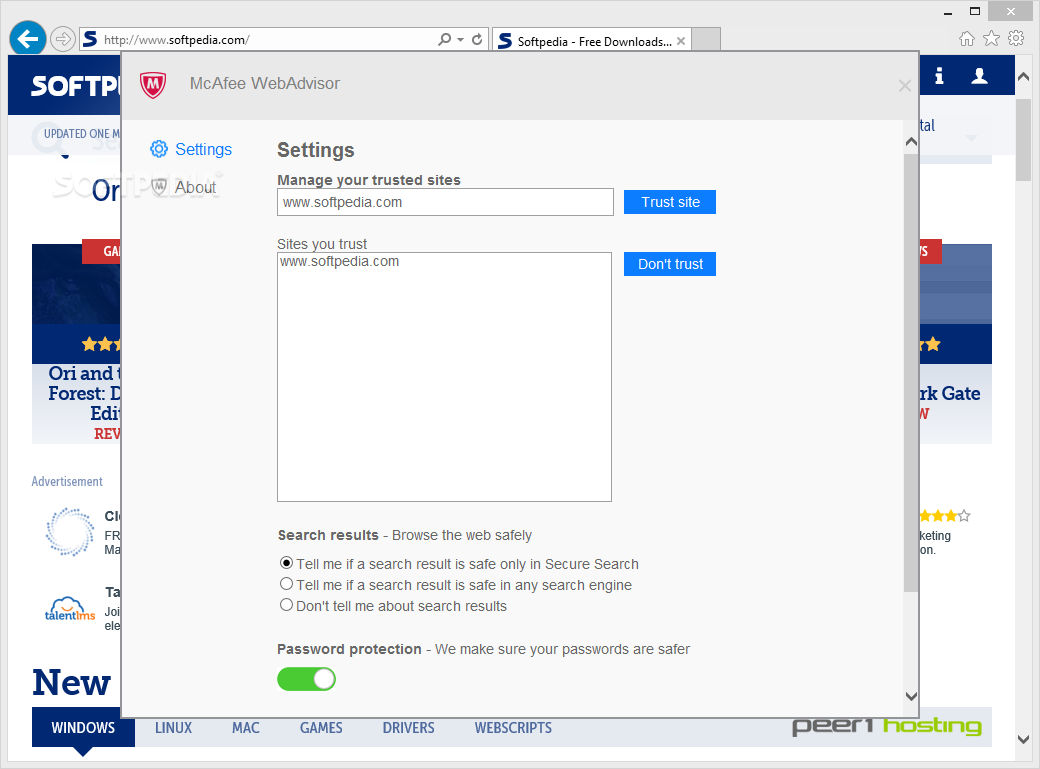
Task: Select the Softpedia - Free Downloads tab
Action: pyautogui.click(x=592, y=41)
